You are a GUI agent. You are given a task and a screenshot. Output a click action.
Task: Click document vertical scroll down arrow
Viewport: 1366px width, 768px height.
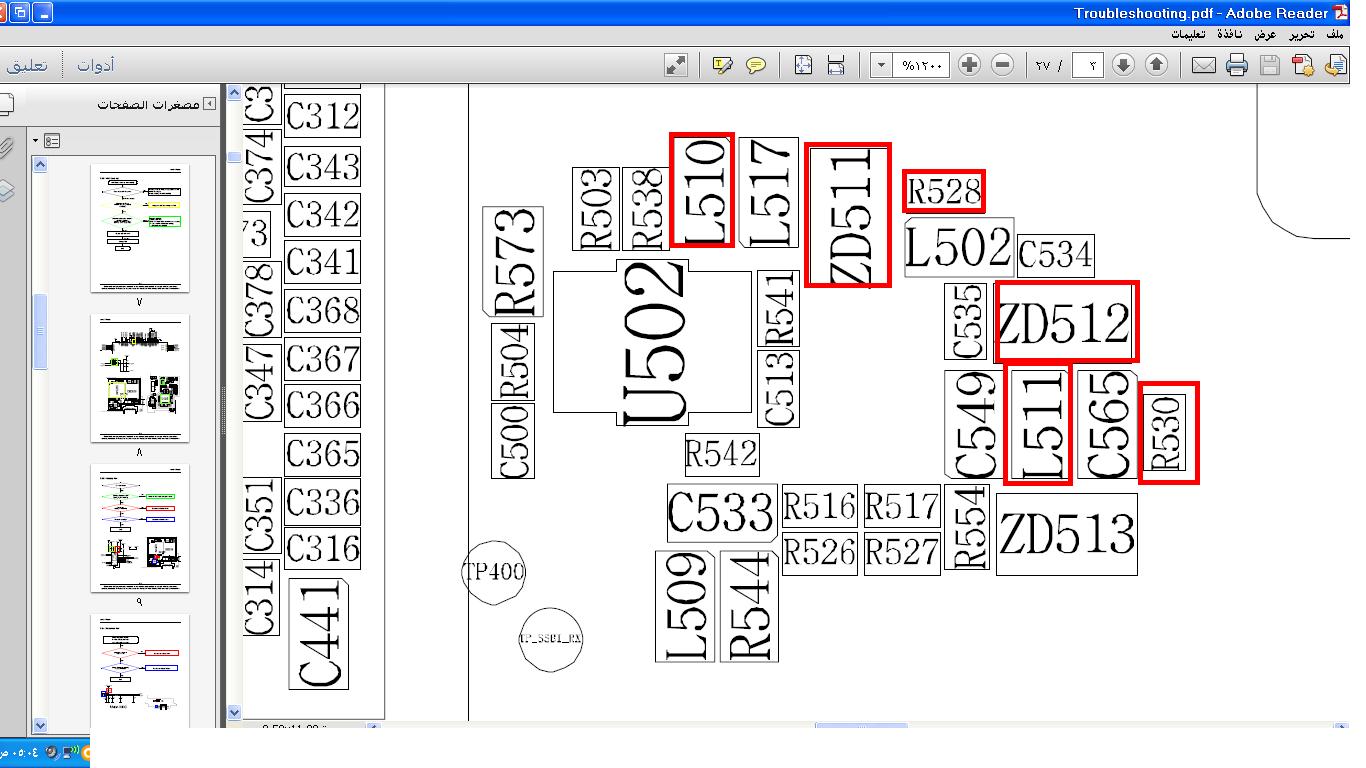click(x=234, y=713)
